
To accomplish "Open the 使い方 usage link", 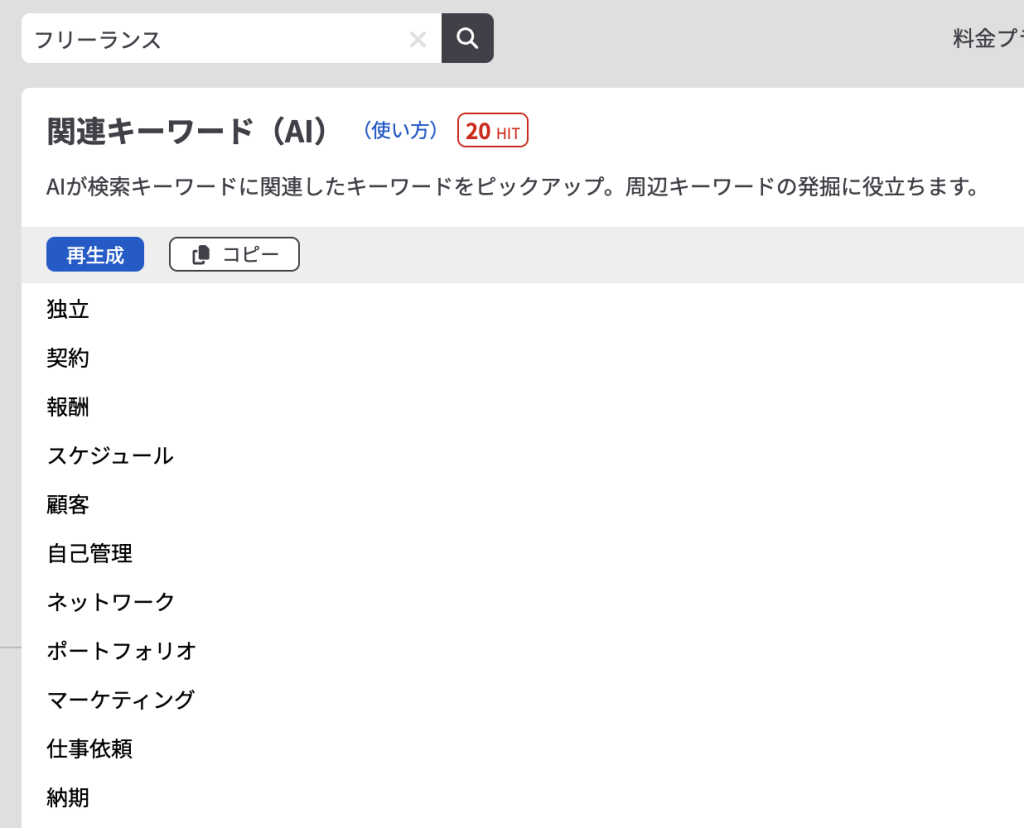I will click(x=400, y=131).
